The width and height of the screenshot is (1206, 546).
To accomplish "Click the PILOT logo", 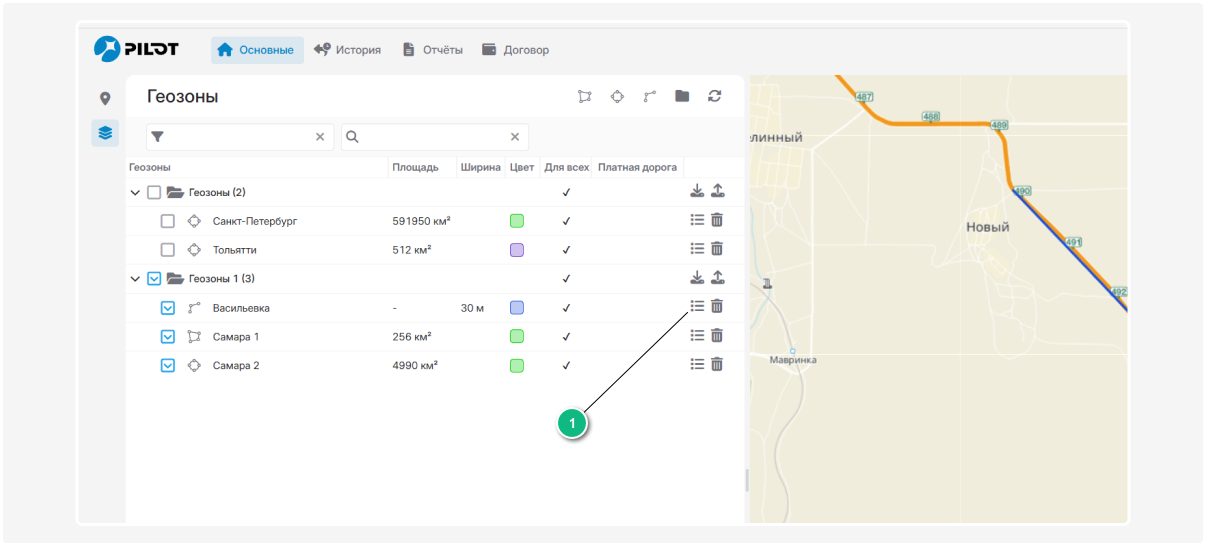I will (x=136, y=49).
